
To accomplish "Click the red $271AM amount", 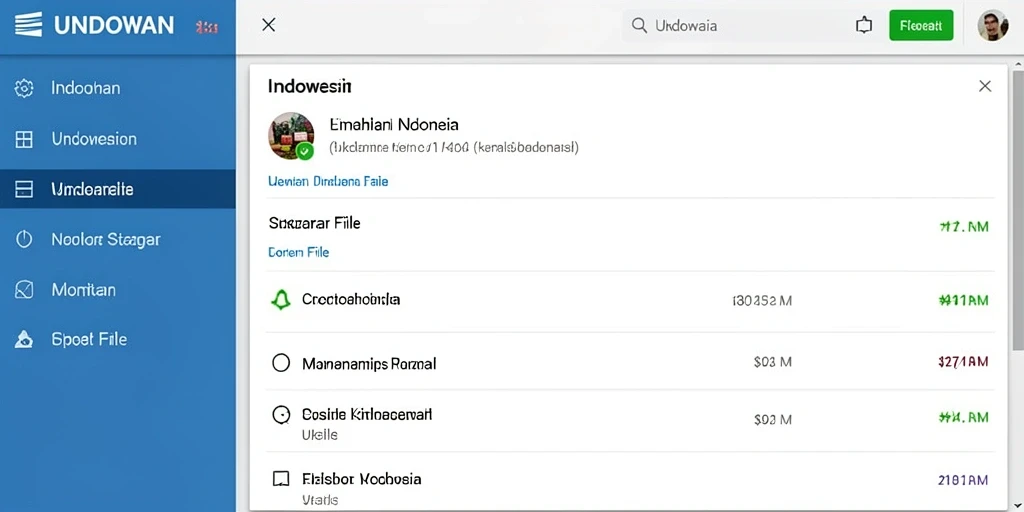I will pyautogui.click(x=963, y=362).
